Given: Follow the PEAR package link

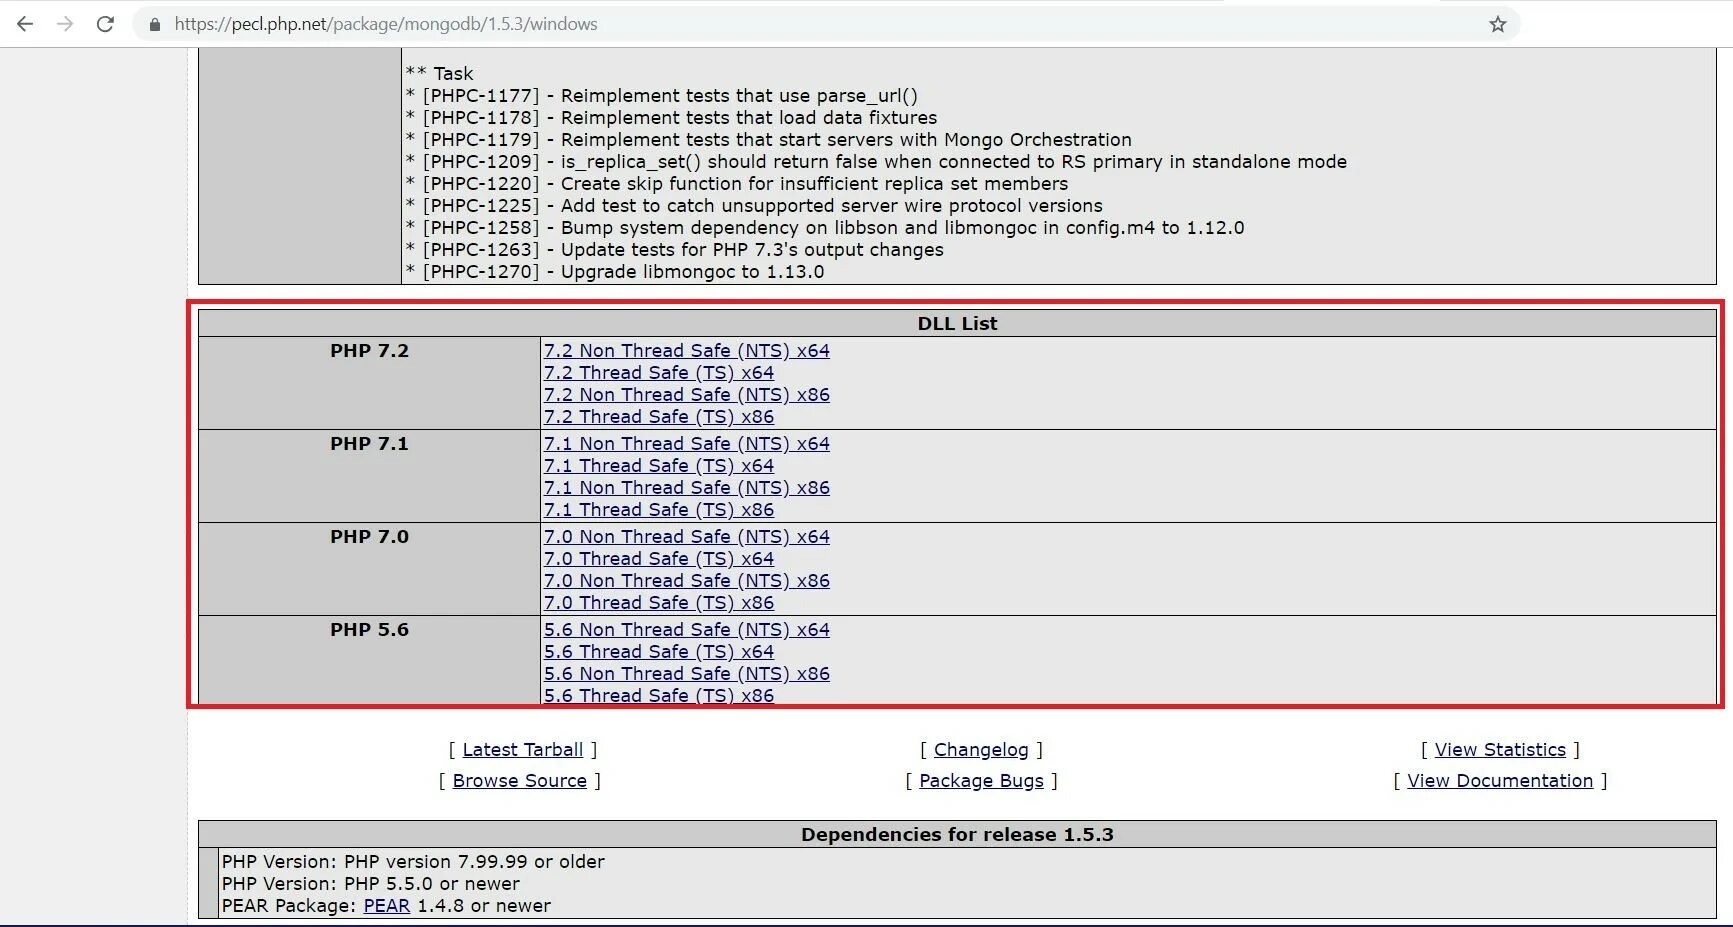Looking at the screenshot, I should [387, 906].
